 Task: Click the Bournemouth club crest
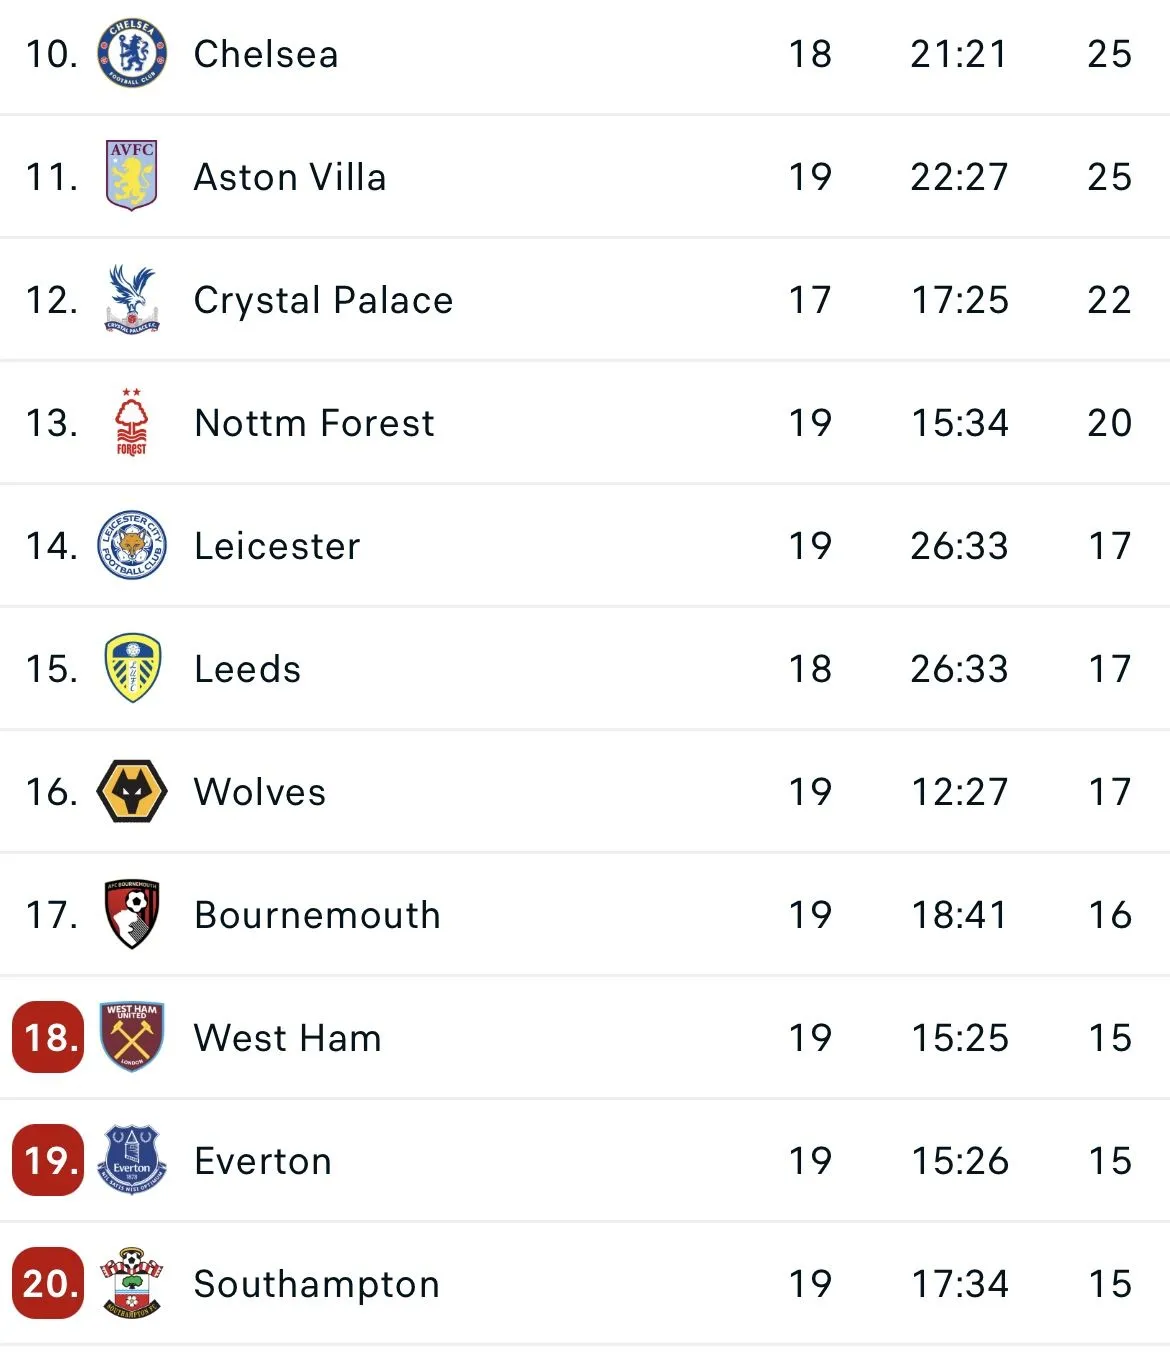click(132, 914)
